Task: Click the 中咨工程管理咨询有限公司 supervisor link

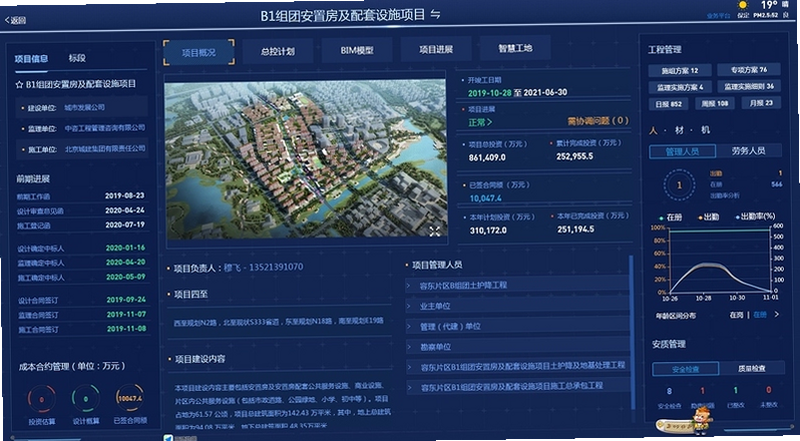Action: point(105,128)
